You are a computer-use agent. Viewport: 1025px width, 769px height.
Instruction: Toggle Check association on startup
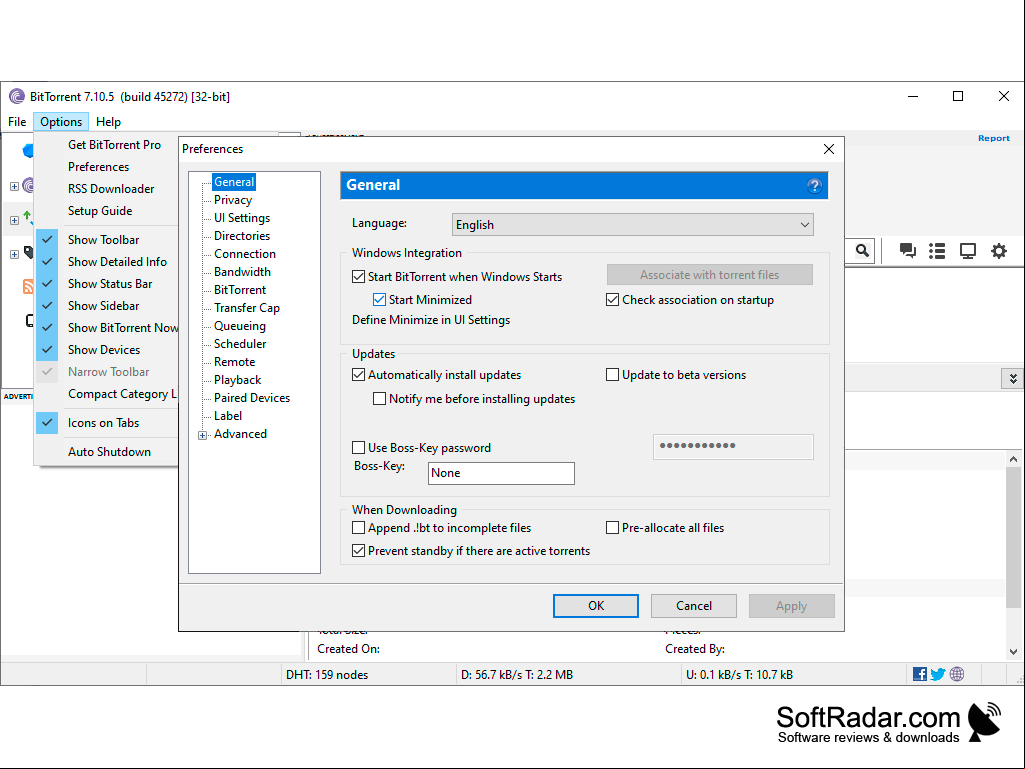[x=613, y=299]
